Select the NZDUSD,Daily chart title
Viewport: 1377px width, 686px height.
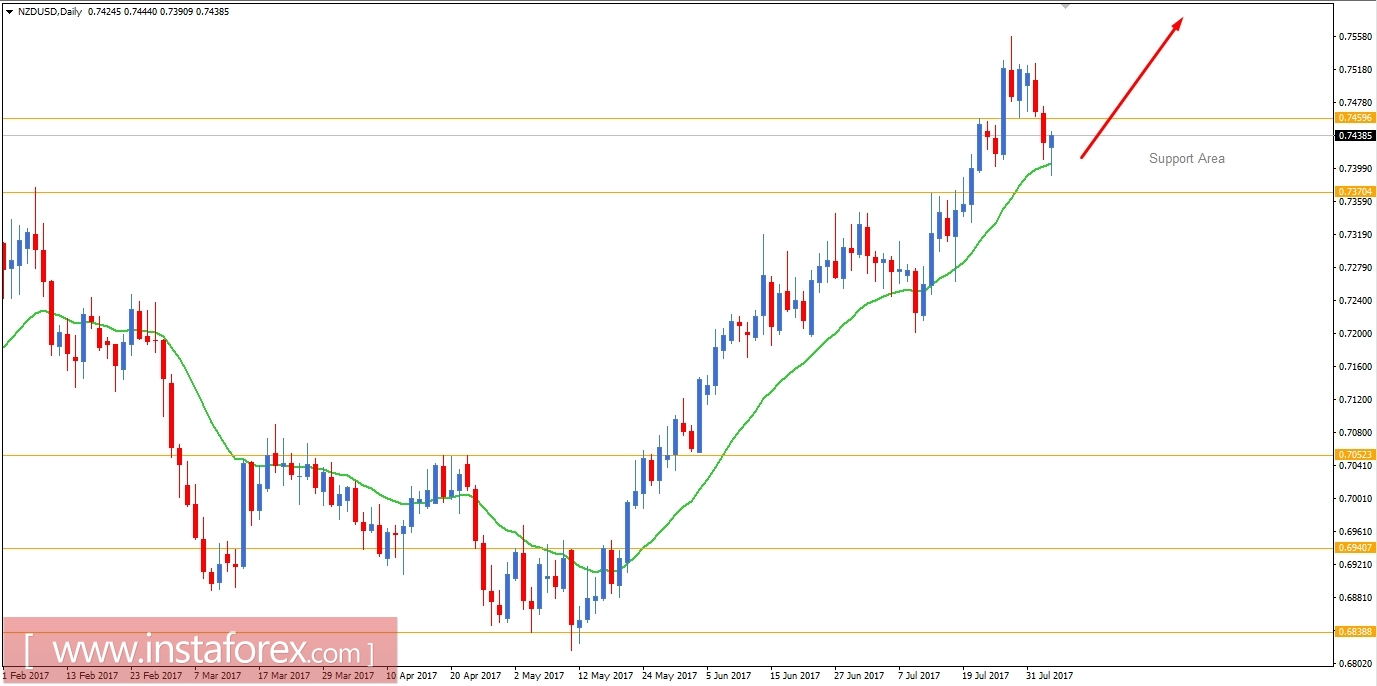click(49, 11)
